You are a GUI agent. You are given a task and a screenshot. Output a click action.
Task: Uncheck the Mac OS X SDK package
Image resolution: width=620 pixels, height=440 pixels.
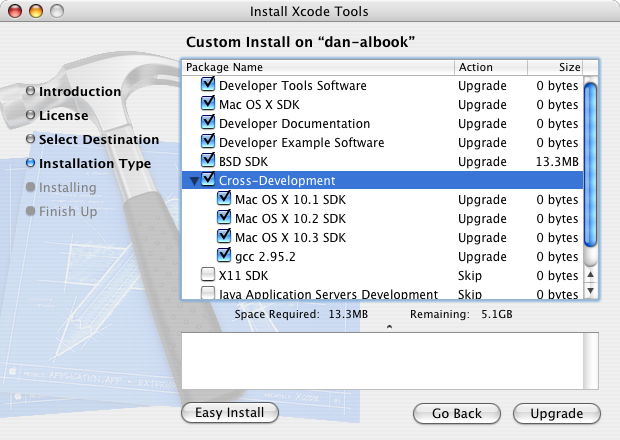click(x=208, y=105)
